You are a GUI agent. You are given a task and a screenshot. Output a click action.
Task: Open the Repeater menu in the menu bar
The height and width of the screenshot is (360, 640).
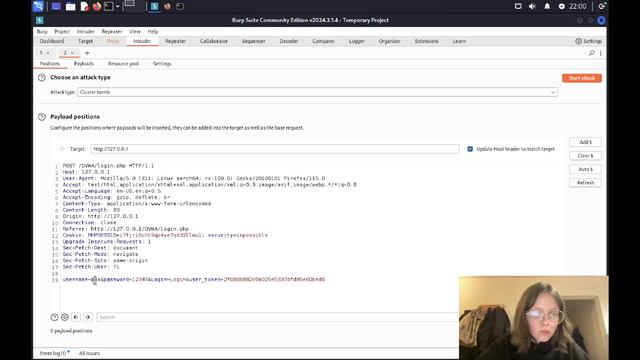[112, 31]
